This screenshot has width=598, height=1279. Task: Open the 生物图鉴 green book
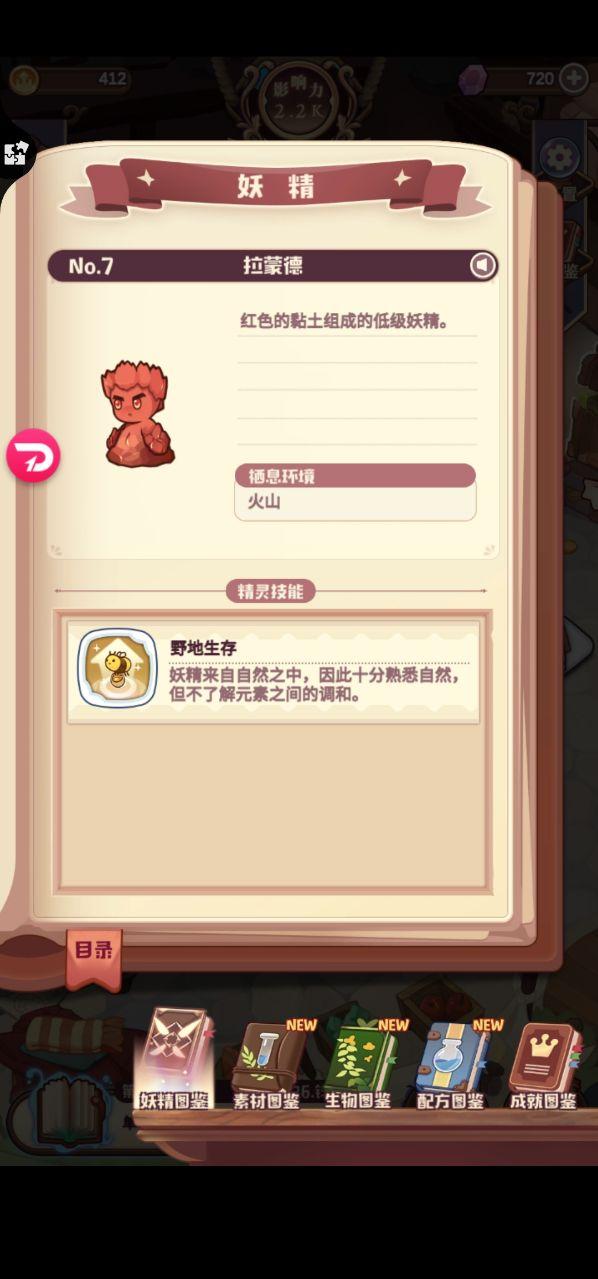point(358,1064)
